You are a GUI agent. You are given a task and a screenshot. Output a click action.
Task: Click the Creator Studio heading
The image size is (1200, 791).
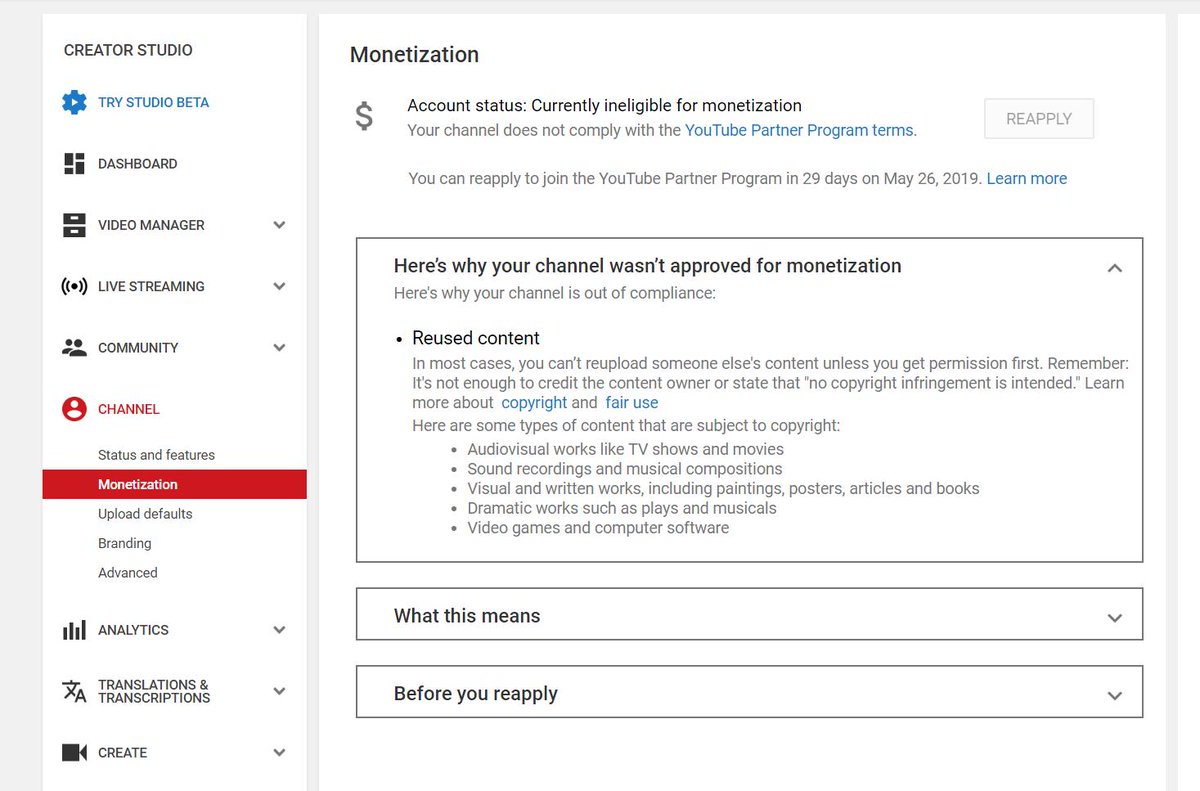pos(128,50)
